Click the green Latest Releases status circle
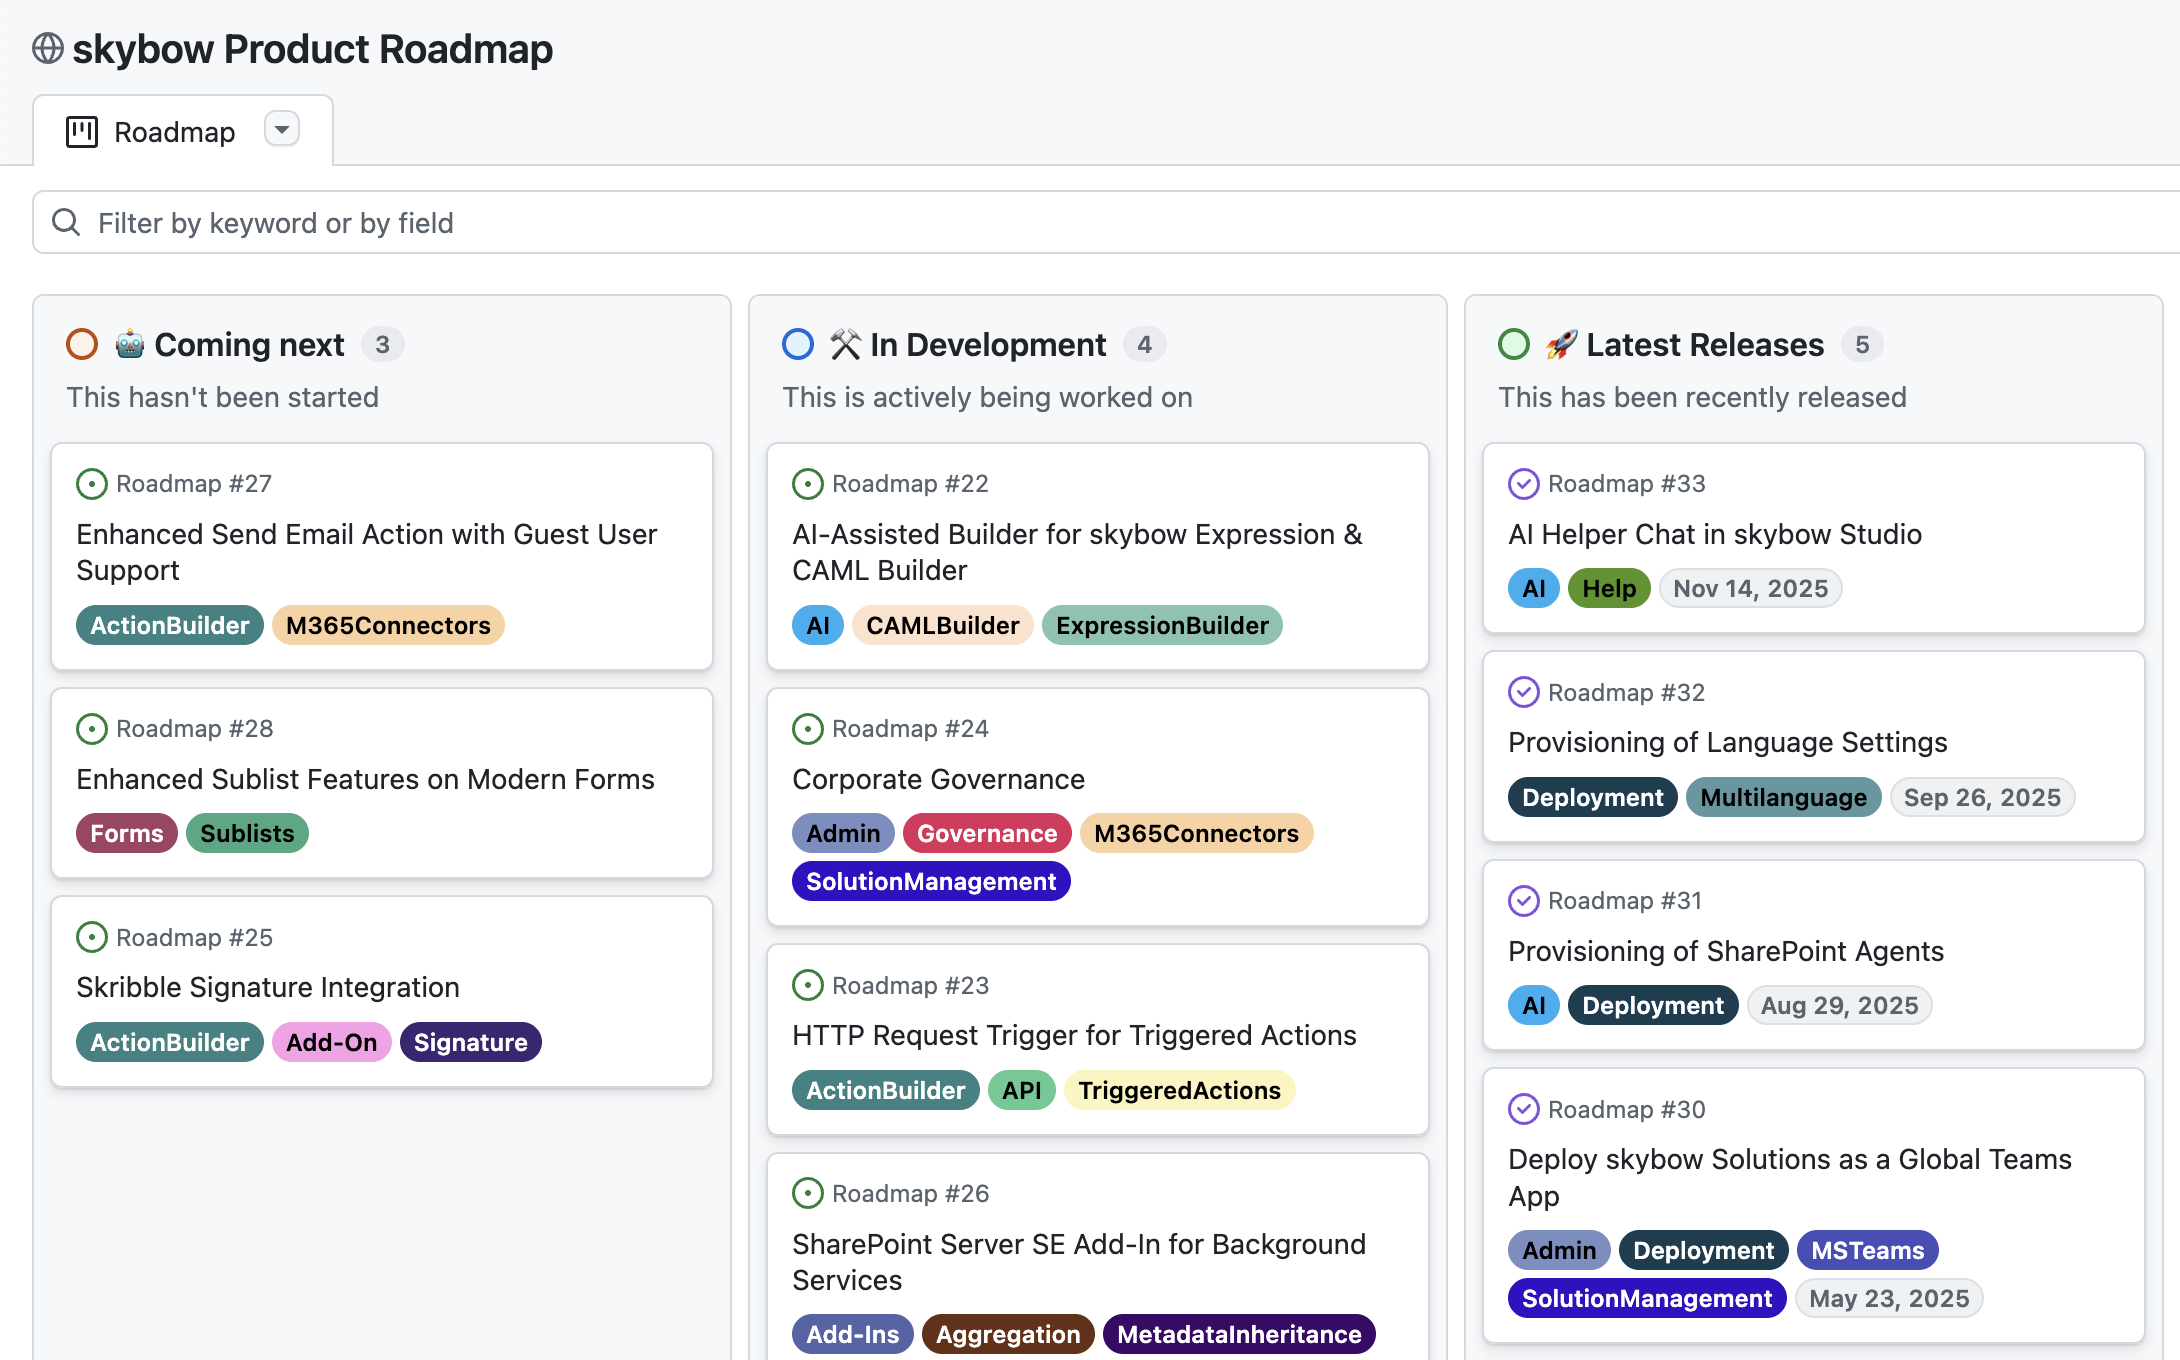 [x=1514, y=344]
